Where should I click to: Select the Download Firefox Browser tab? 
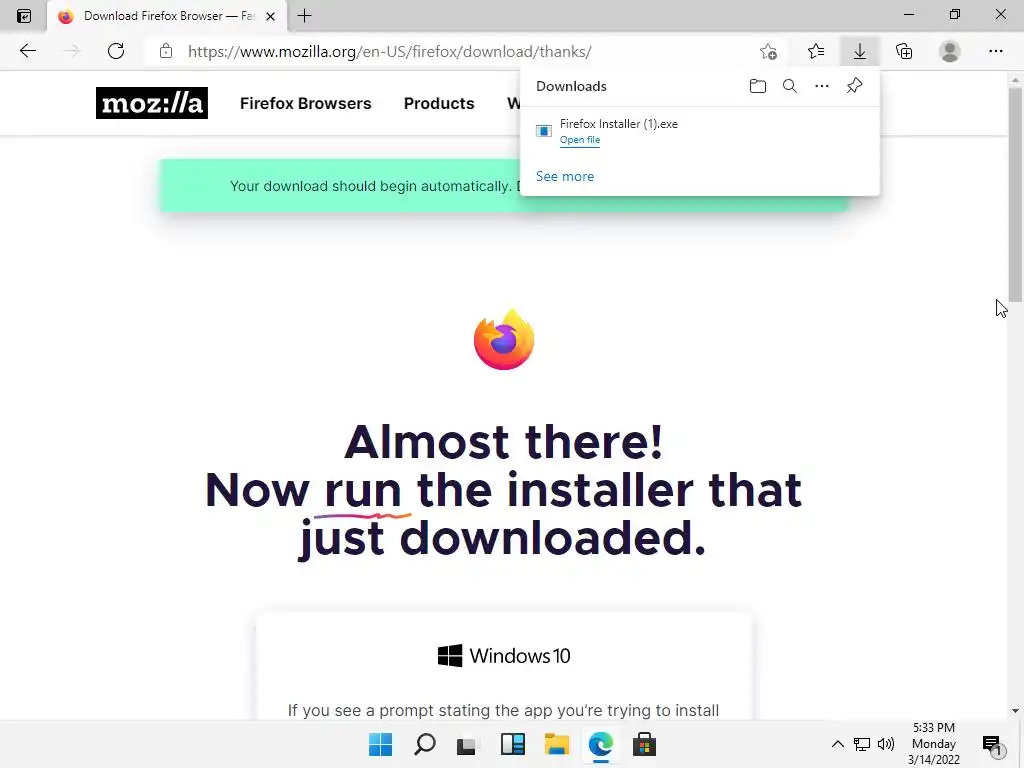coord(167,16)
